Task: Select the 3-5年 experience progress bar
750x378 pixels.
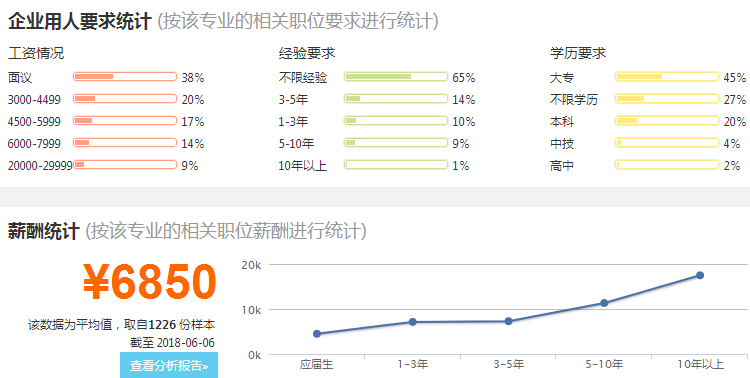Action: [396, 99]
